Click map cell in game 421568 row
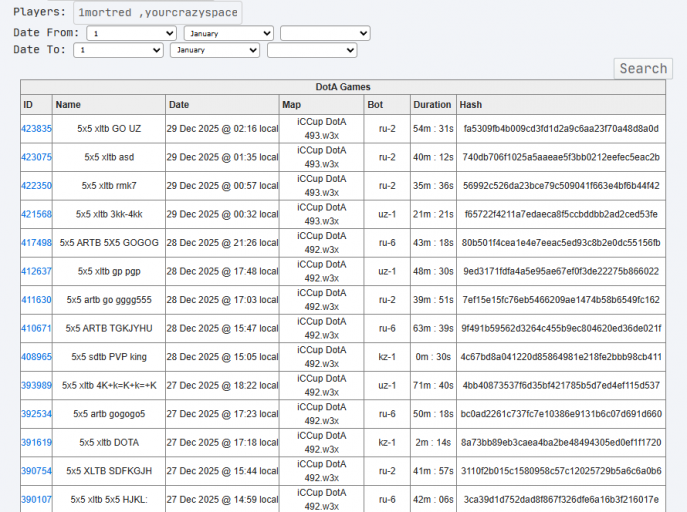The image size is (687, 512). click(x=322, y=214)
